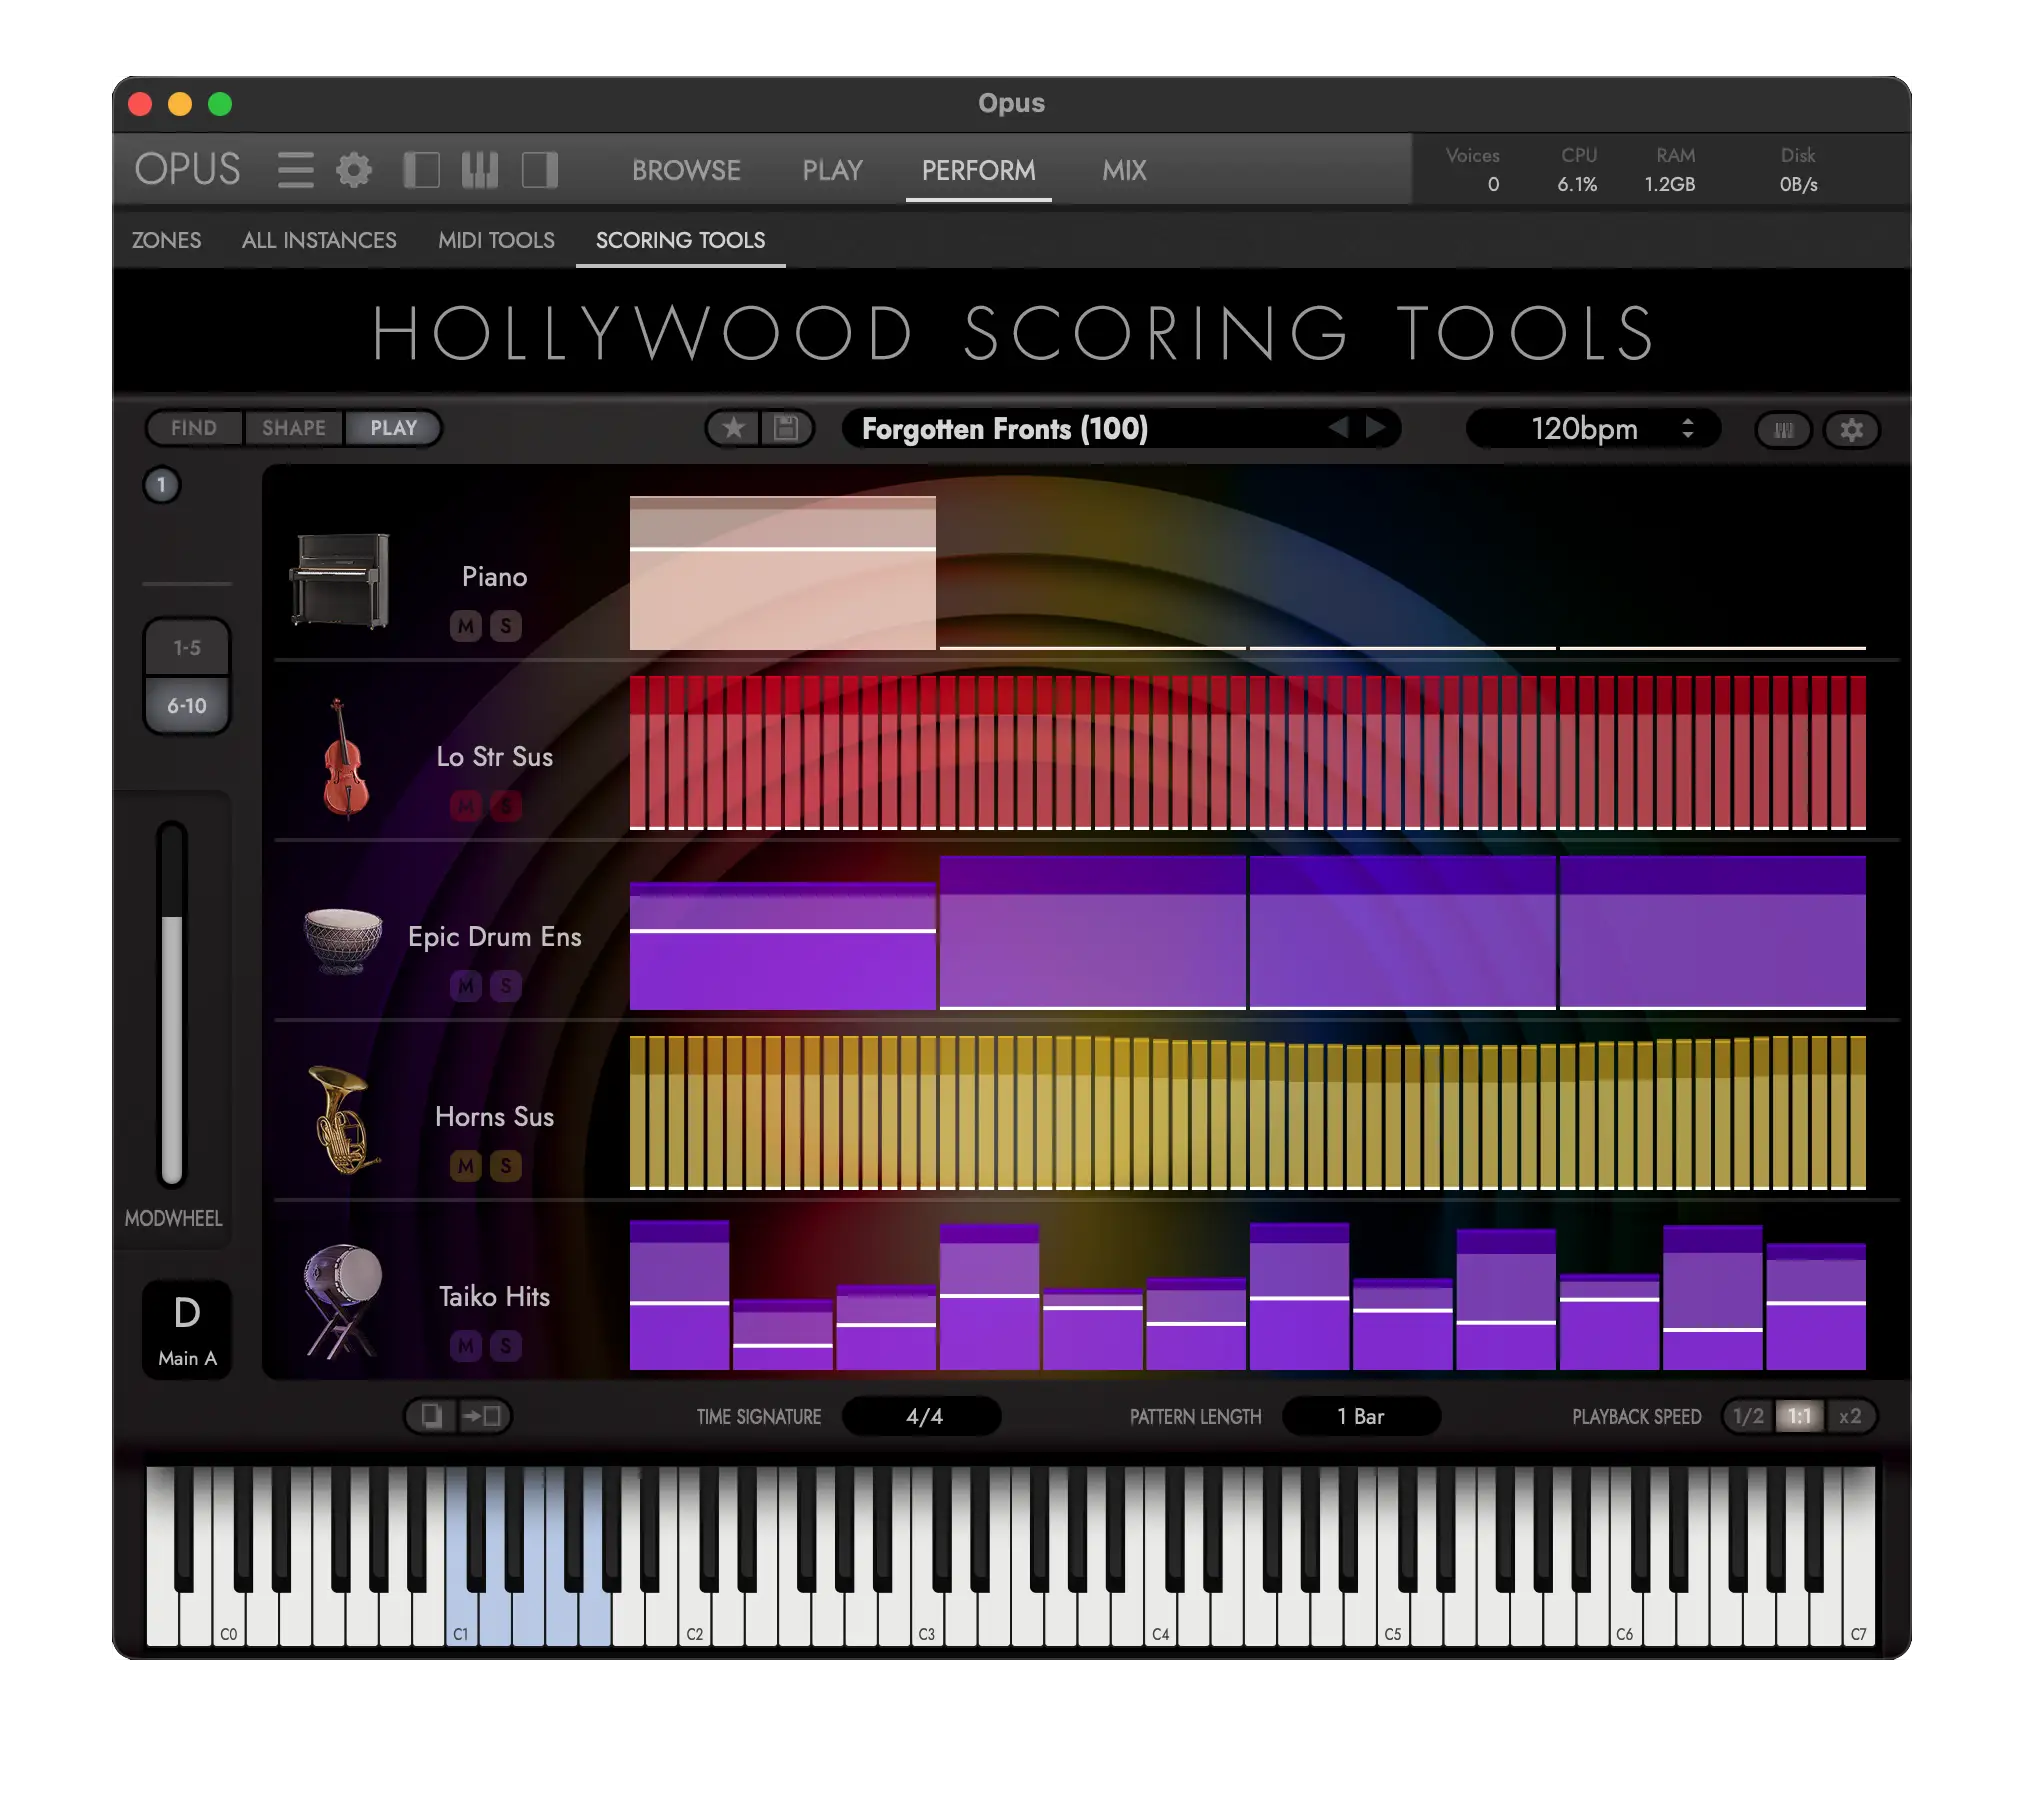Open the ZONES sub-tab
The height and width of the screenshot is (1808, 2024).
pyautogui.click(x=166, y=240)
